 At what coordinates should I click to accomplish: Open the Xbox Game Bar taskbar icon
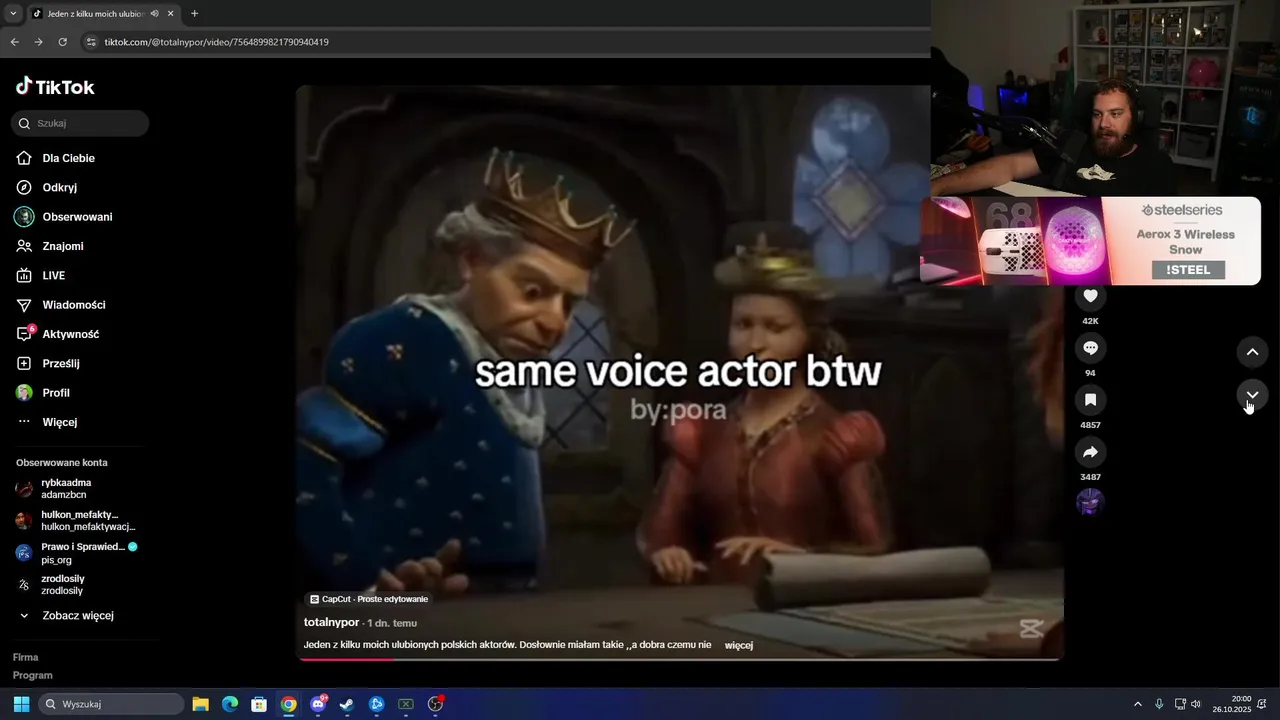click(406, 704)
